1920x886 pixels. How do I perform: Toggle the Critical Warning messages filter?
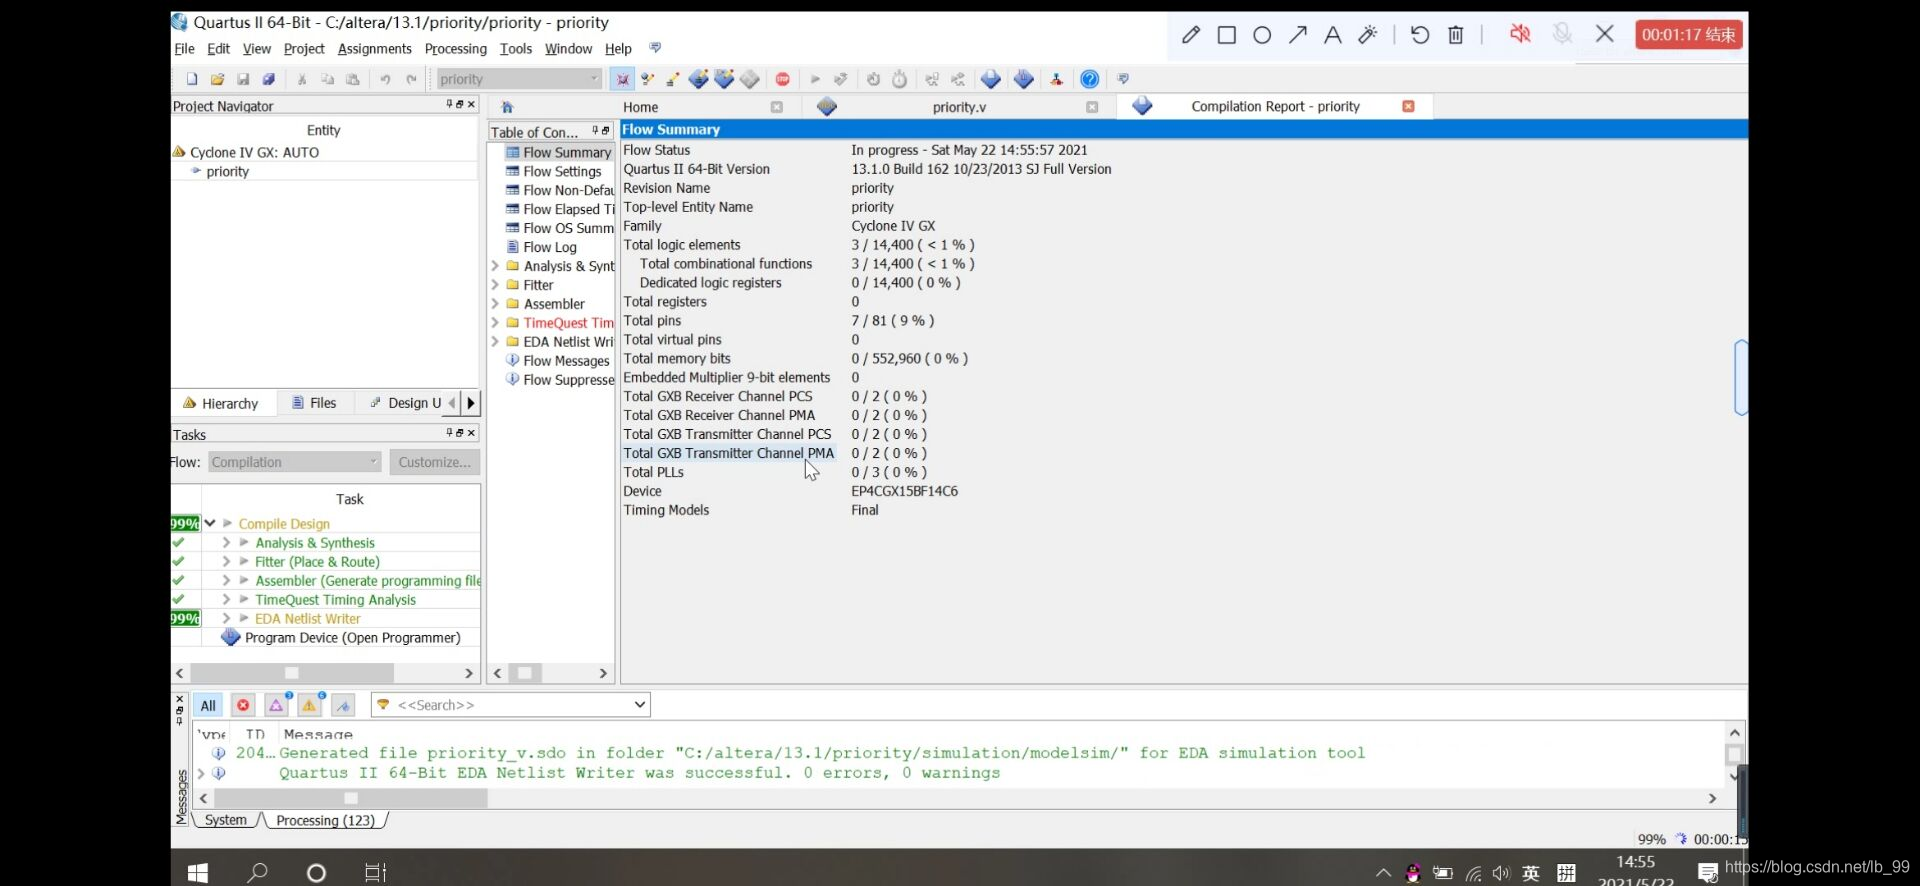(x=277, y=705)
